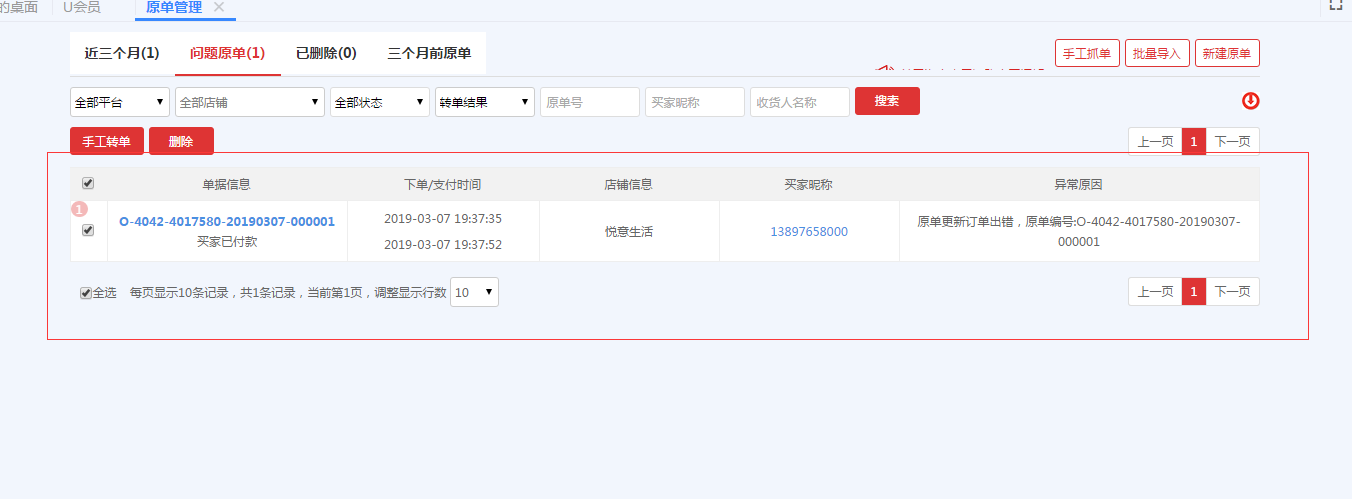Toggle the header select-all checkbox
The image size is (1352, 499).
click(88, 183)
